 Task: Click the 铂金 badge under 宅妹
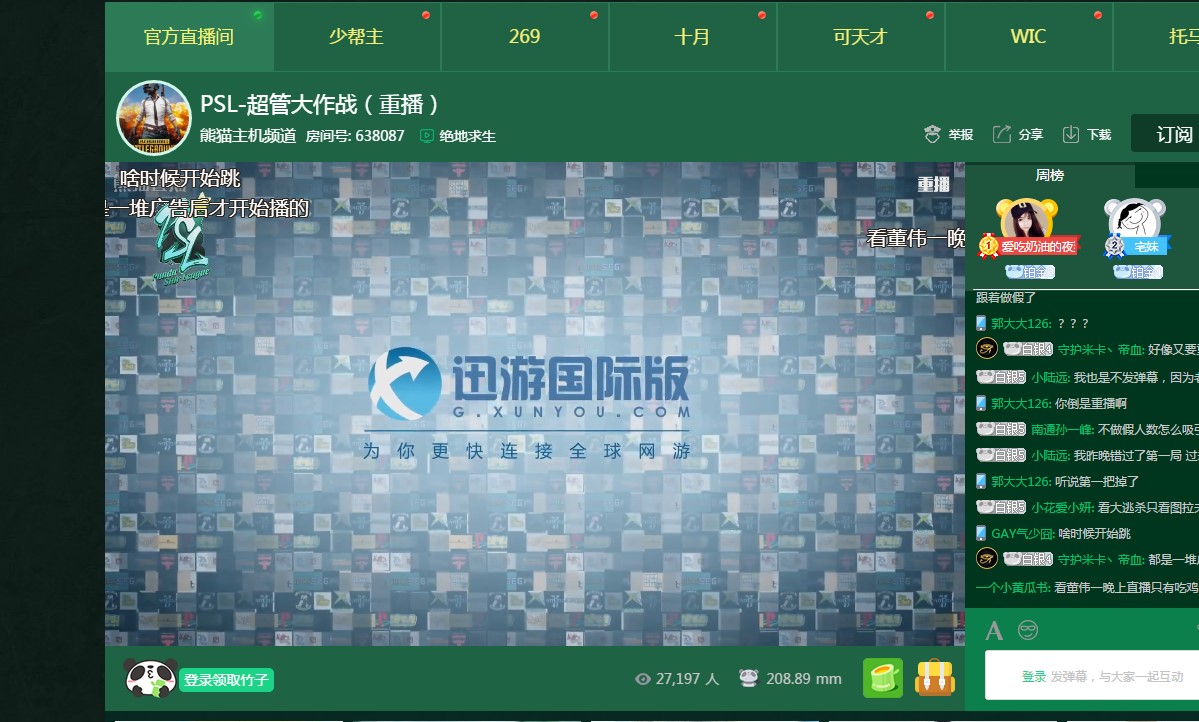click(1138, 272)
